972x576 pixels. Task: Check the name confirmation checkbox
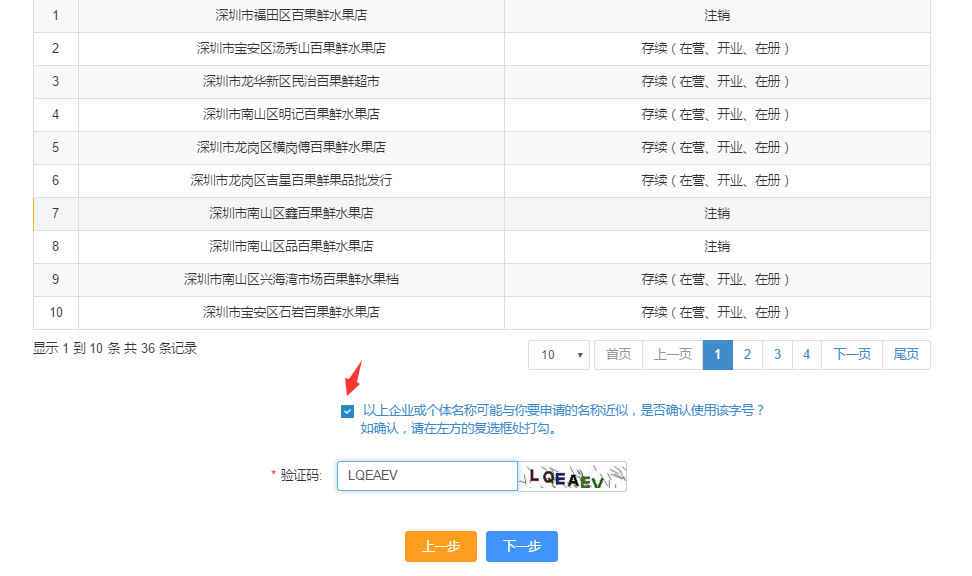tap(347, 411)
